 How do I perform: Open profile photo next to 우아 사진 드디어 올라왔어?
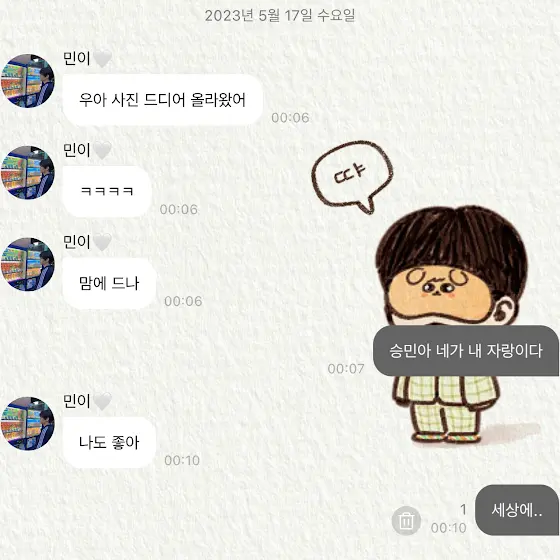click(x=28, y=81)
